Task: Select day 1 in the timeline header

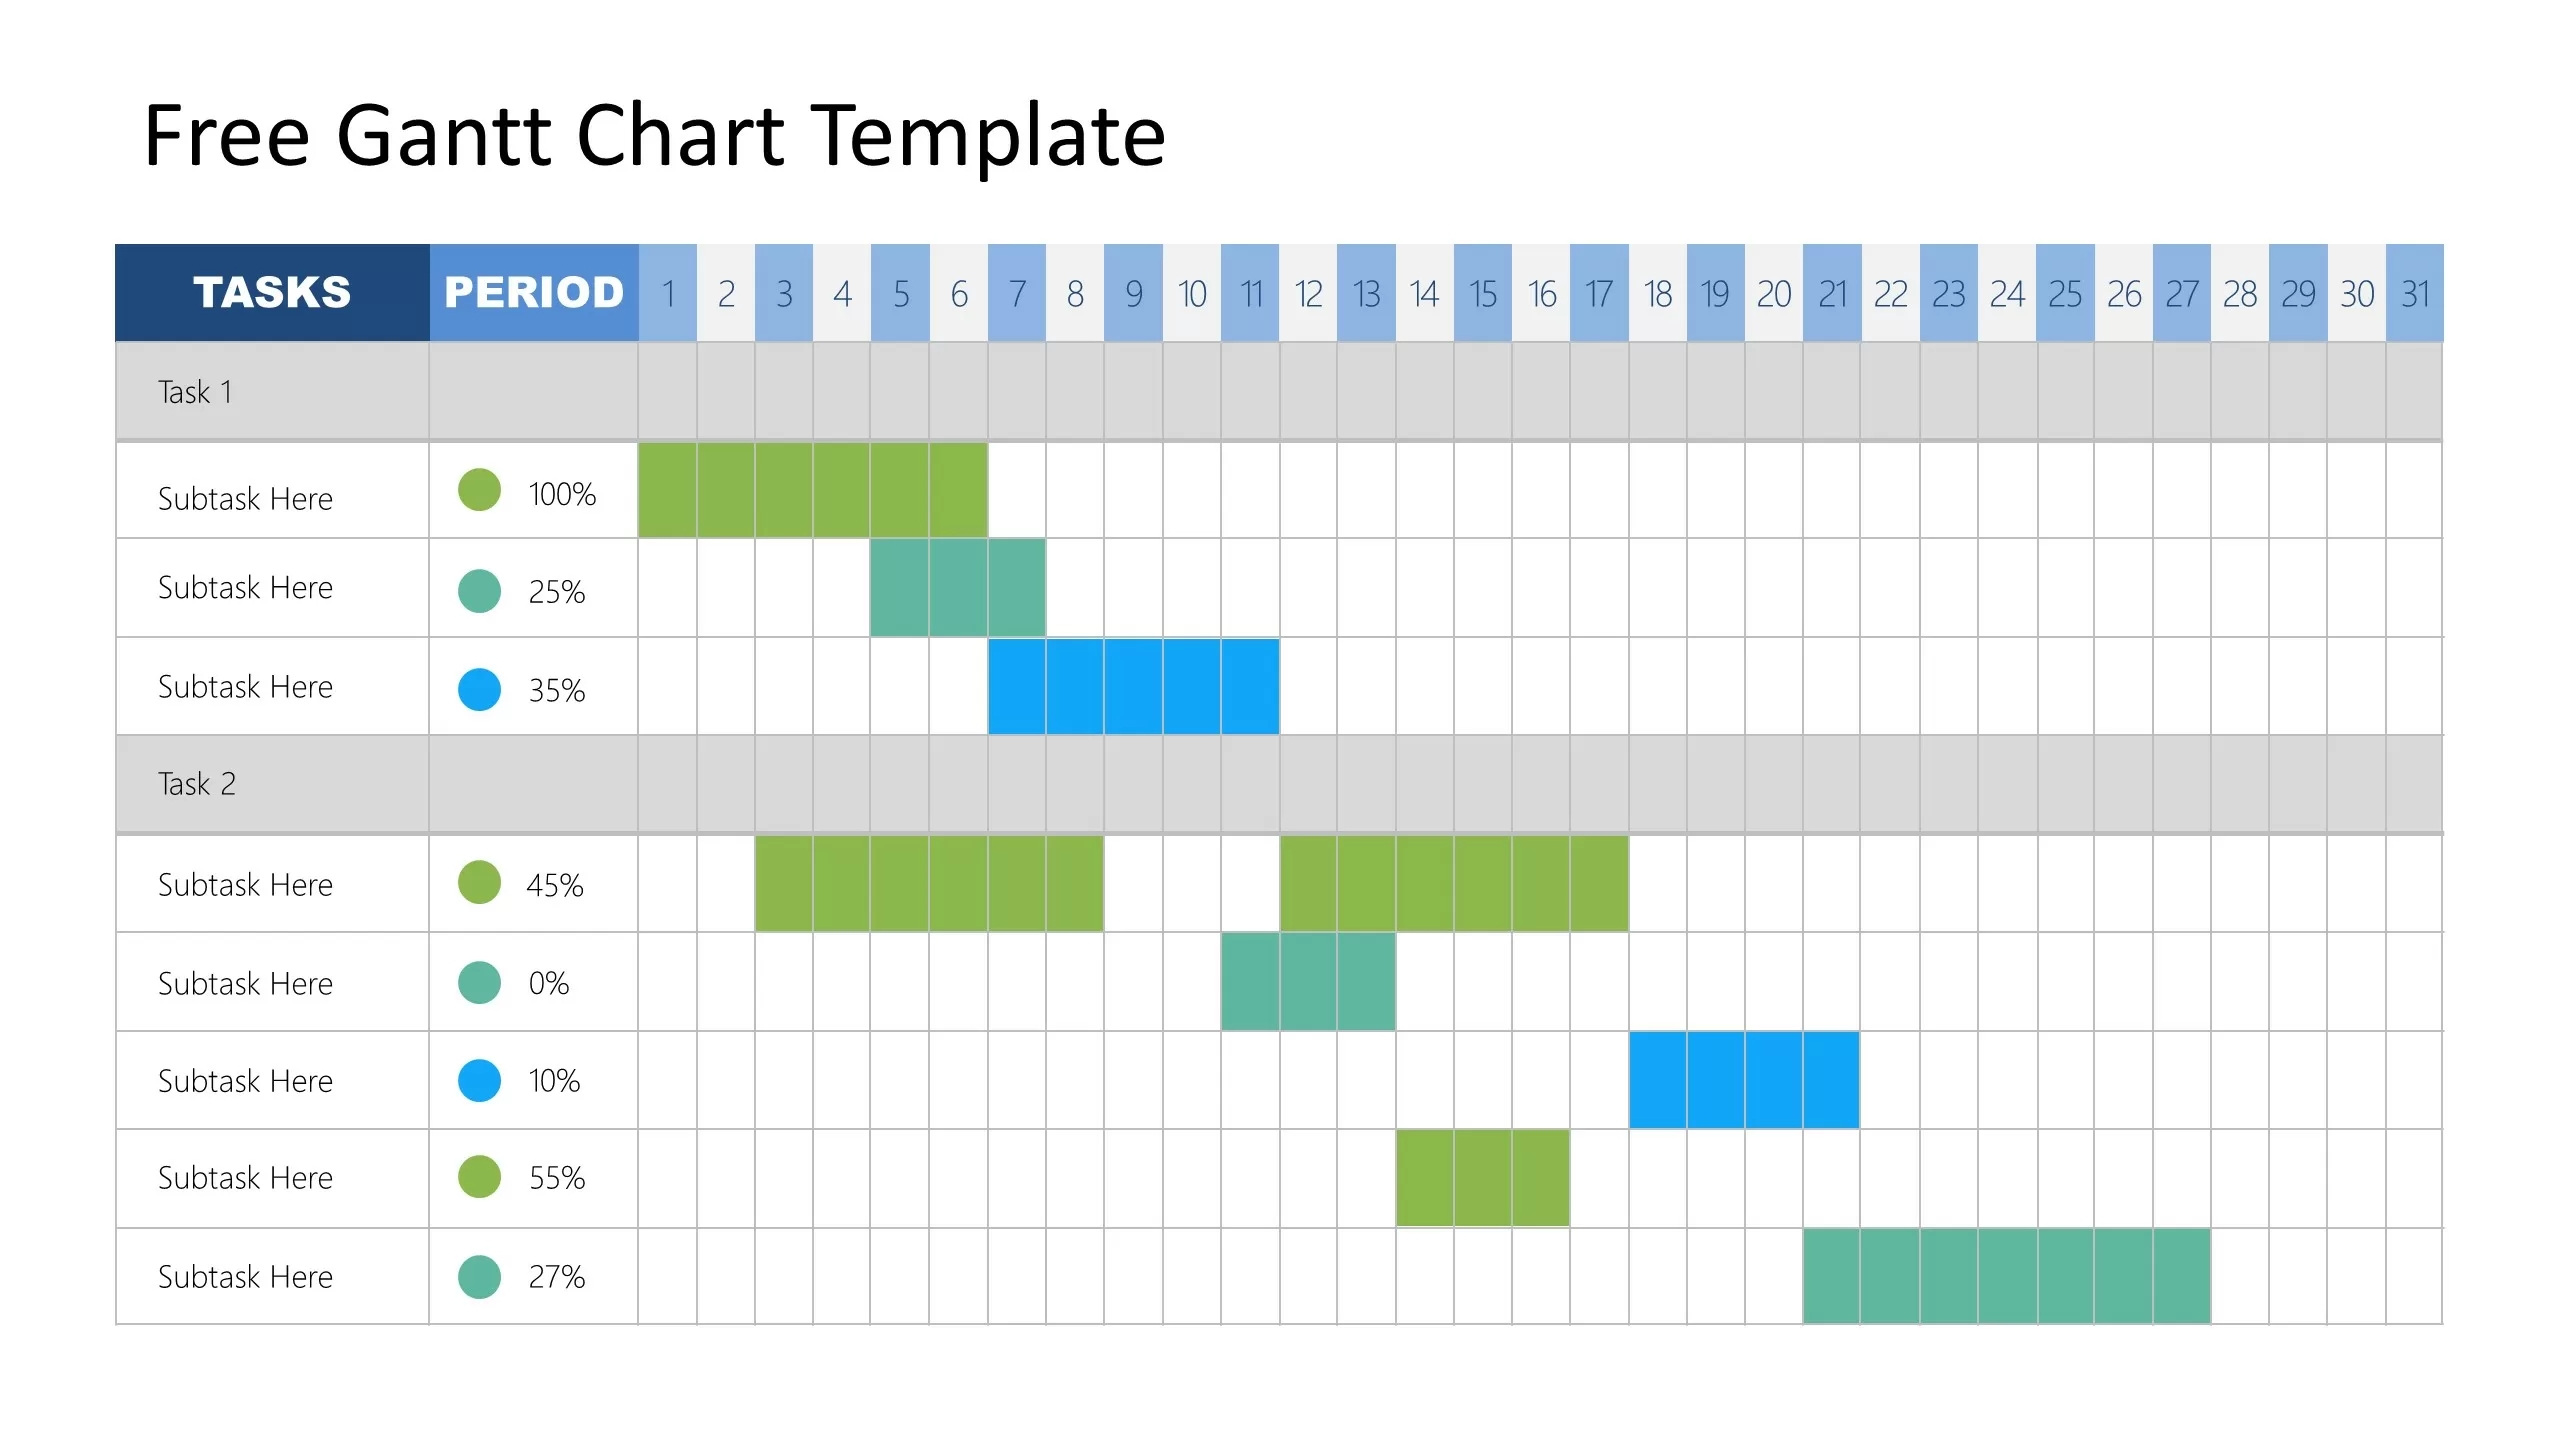Action: [668, 293]
